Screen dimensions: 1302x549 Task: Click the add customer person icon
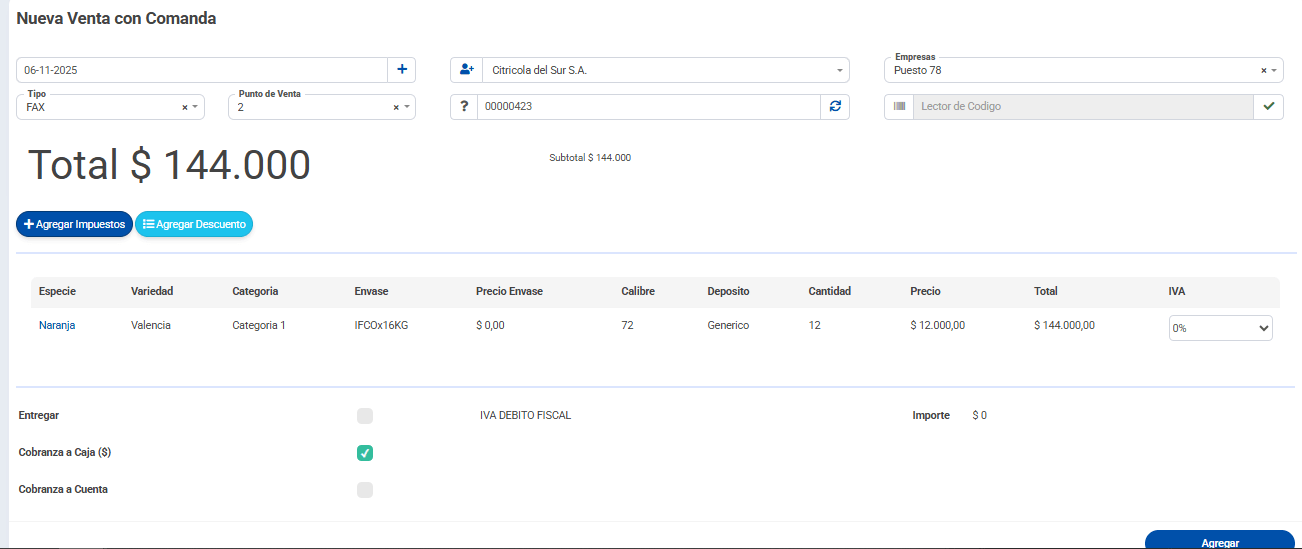point(466,70)
